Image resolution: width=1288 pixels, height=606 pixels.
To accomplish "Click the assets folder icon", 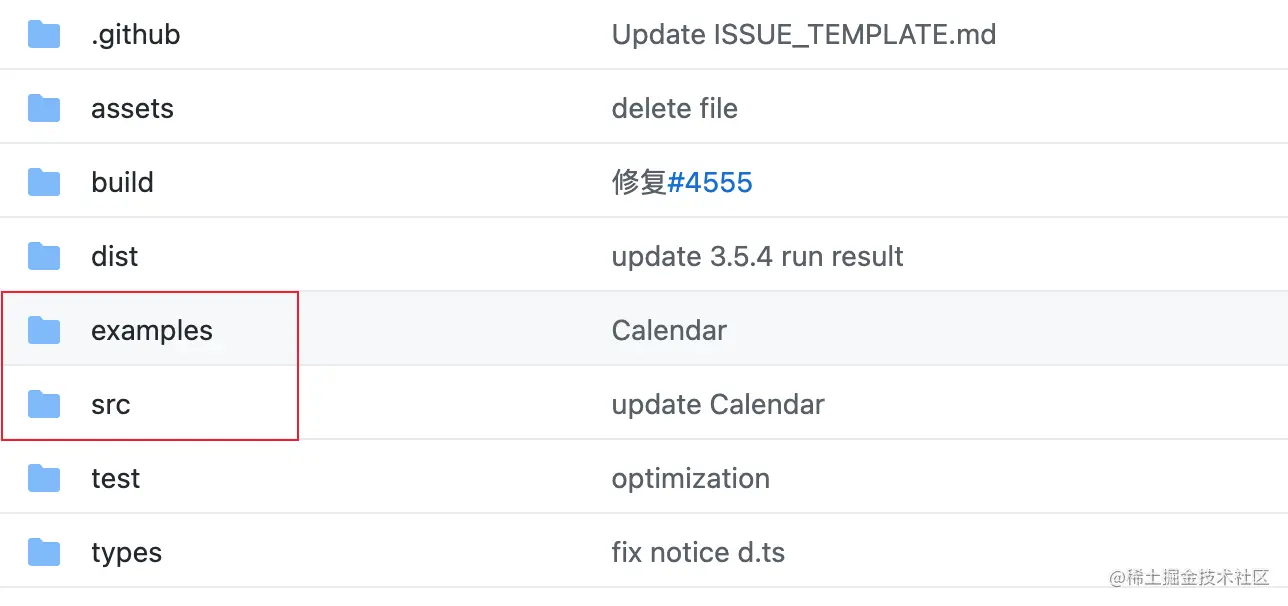I will pyautogui.click(x=44, y=108).
